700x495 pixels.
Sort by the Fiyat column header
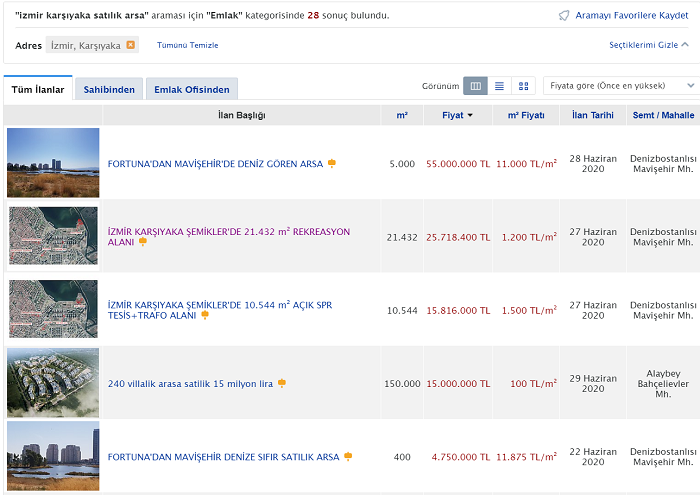pos(457,116)
